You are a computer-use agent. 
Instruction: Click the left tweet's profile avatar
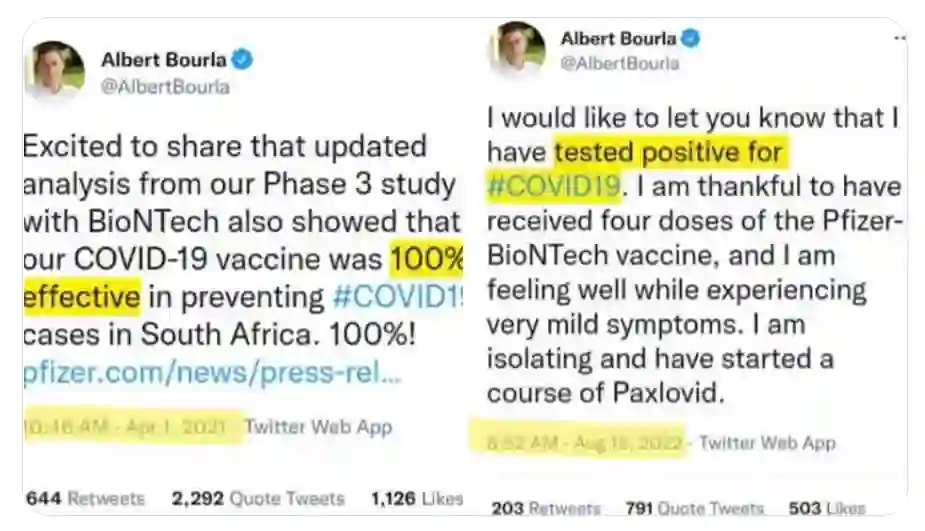56,70
